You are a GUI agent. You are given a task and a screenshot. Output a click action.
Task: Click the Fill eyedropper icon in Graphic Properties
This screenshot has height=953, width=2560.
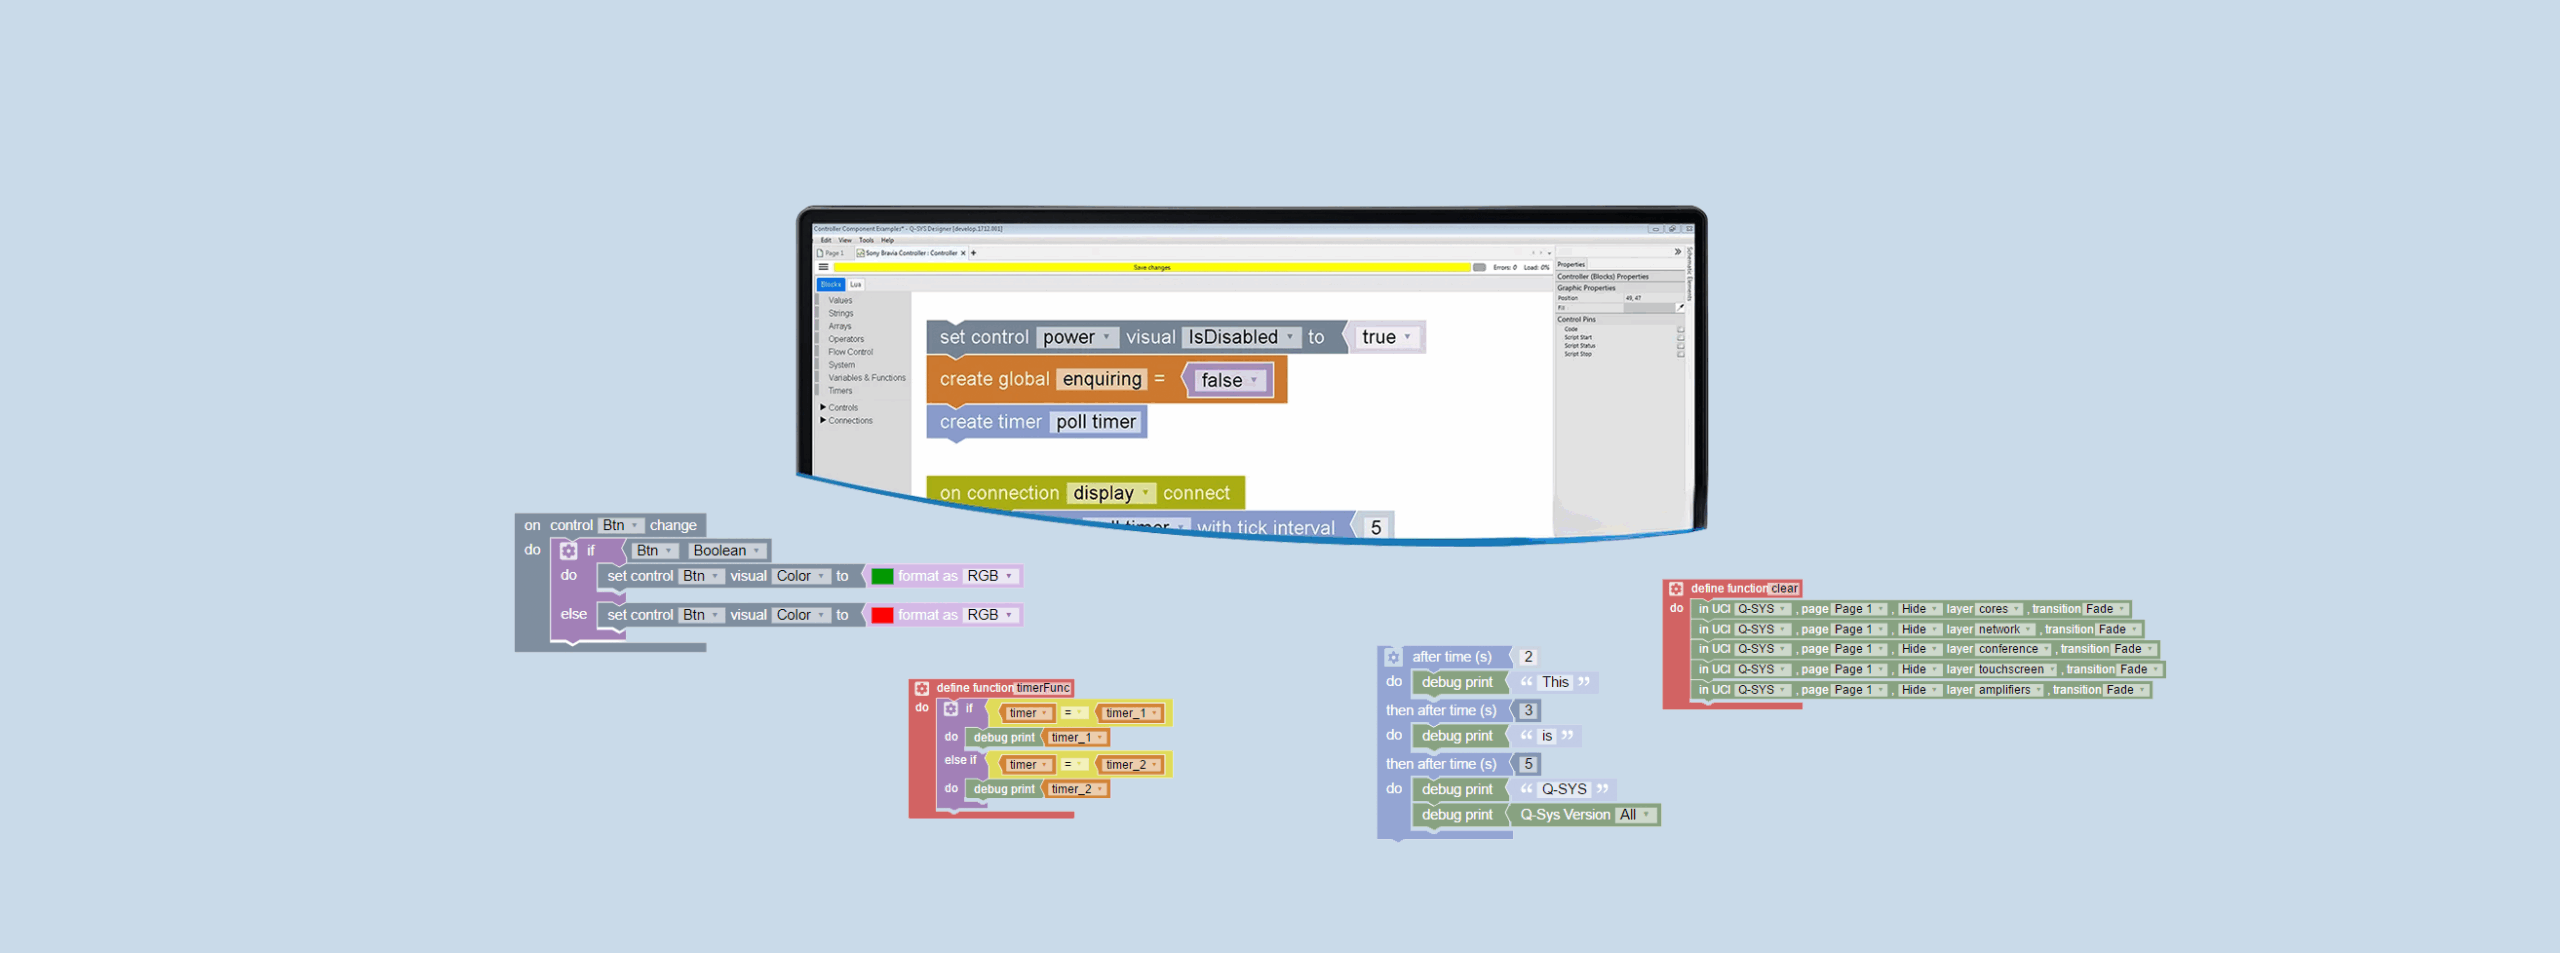point(1679,308)
